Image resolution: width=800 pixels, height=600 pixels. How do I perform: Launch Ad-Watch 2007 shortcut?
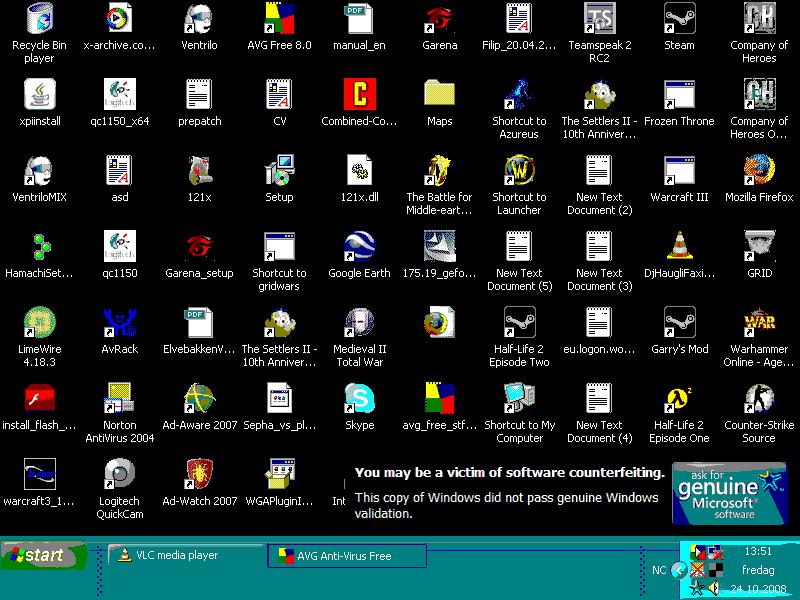coord(199,474)
